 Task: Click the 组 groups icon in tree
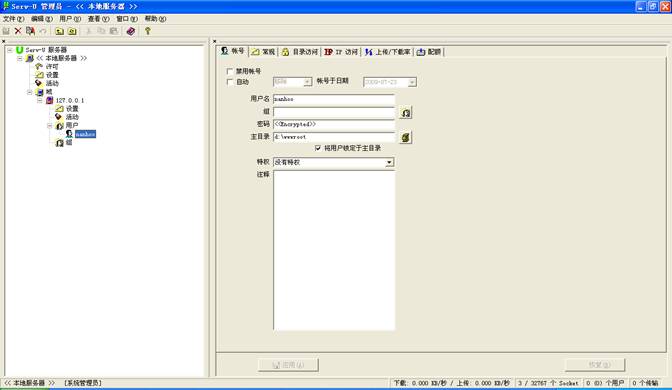pos(60,142)
